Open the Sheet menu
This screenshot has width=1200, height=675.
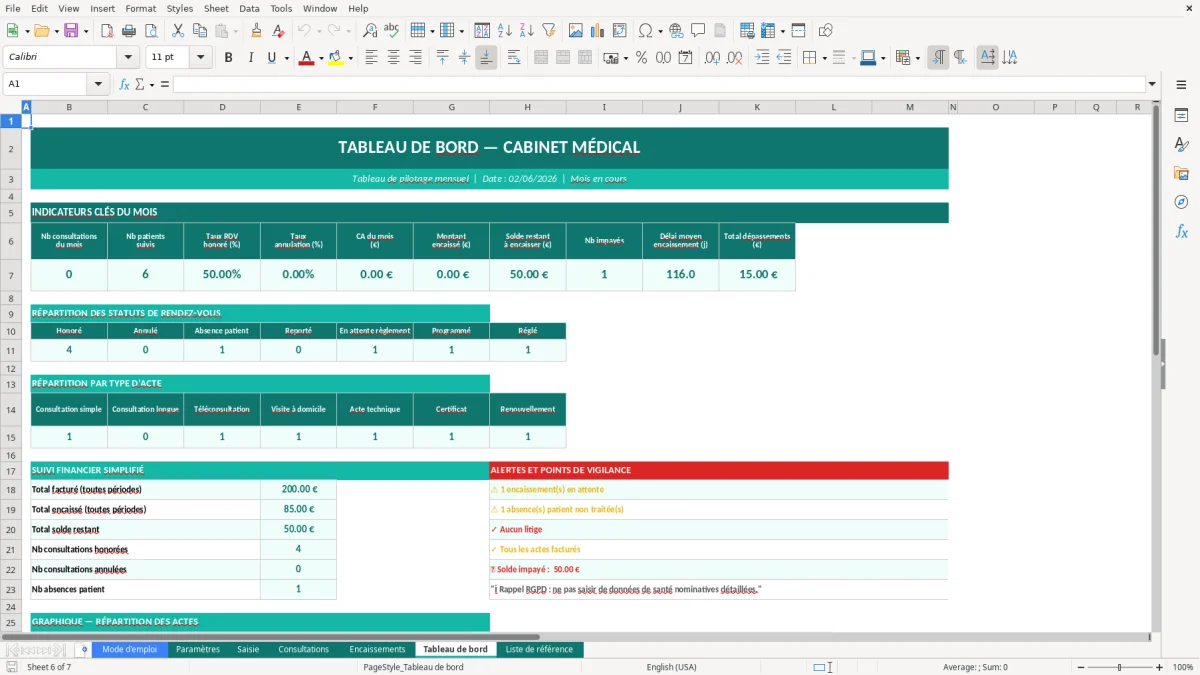pos(216,8)
